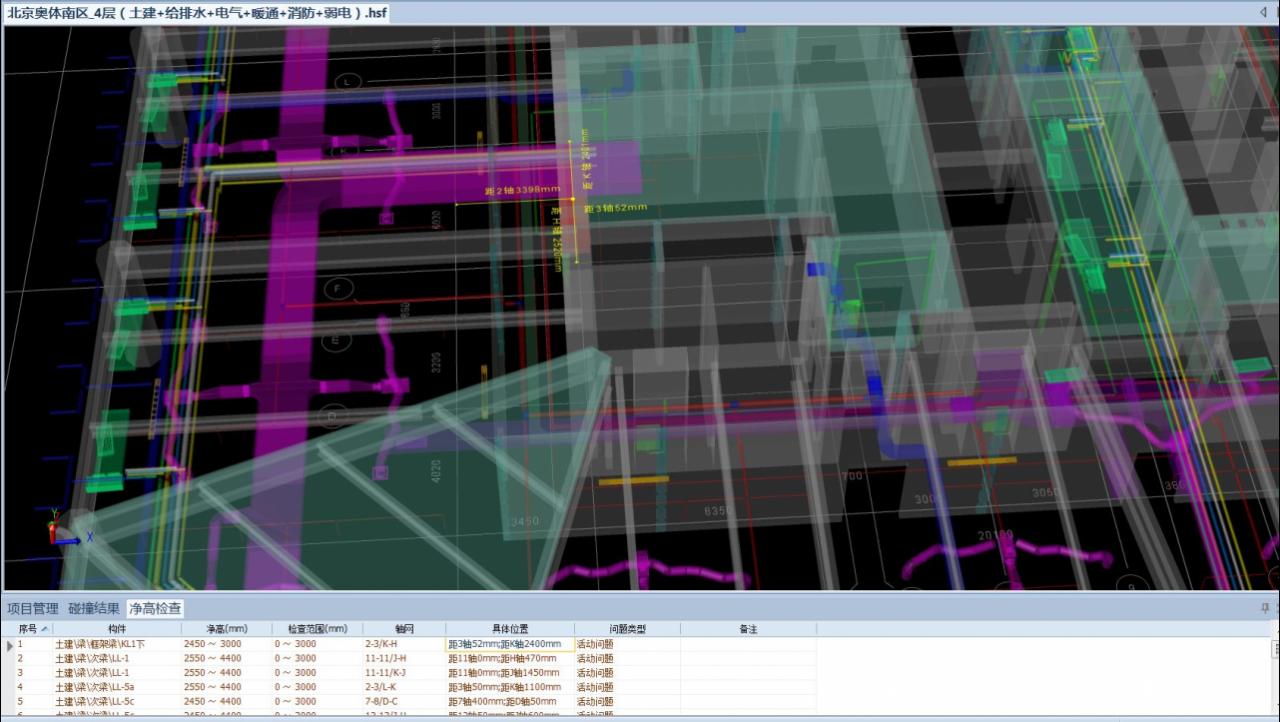Click the XYZ axis orientation gizmo
Image resolution: width=1280 pixels, height=722 pixels.
click(62, 531)
